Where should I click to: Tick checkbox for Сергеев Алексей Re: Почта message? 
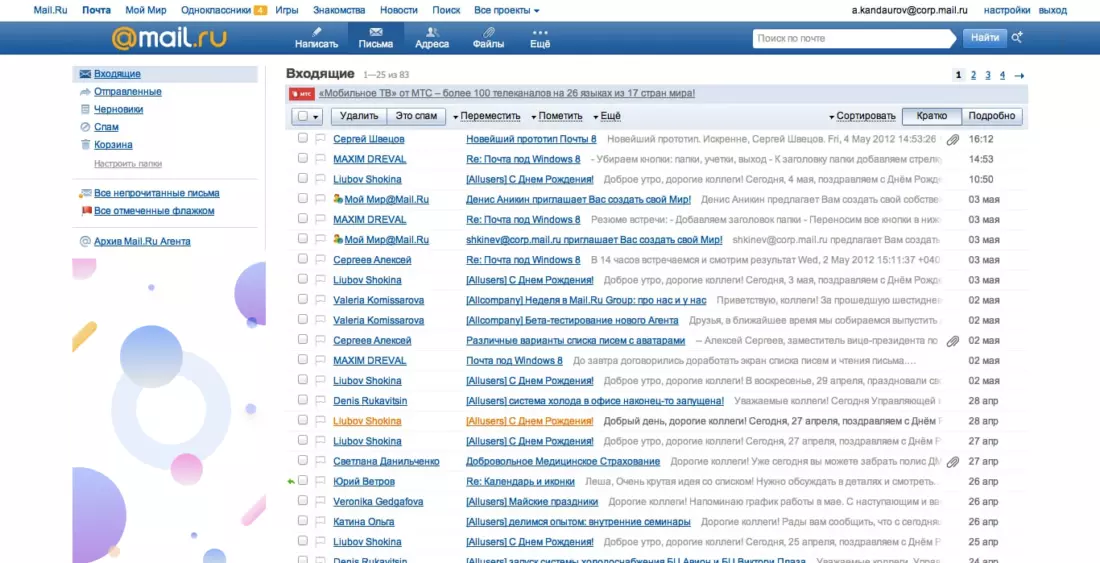(x=303, y=259)
